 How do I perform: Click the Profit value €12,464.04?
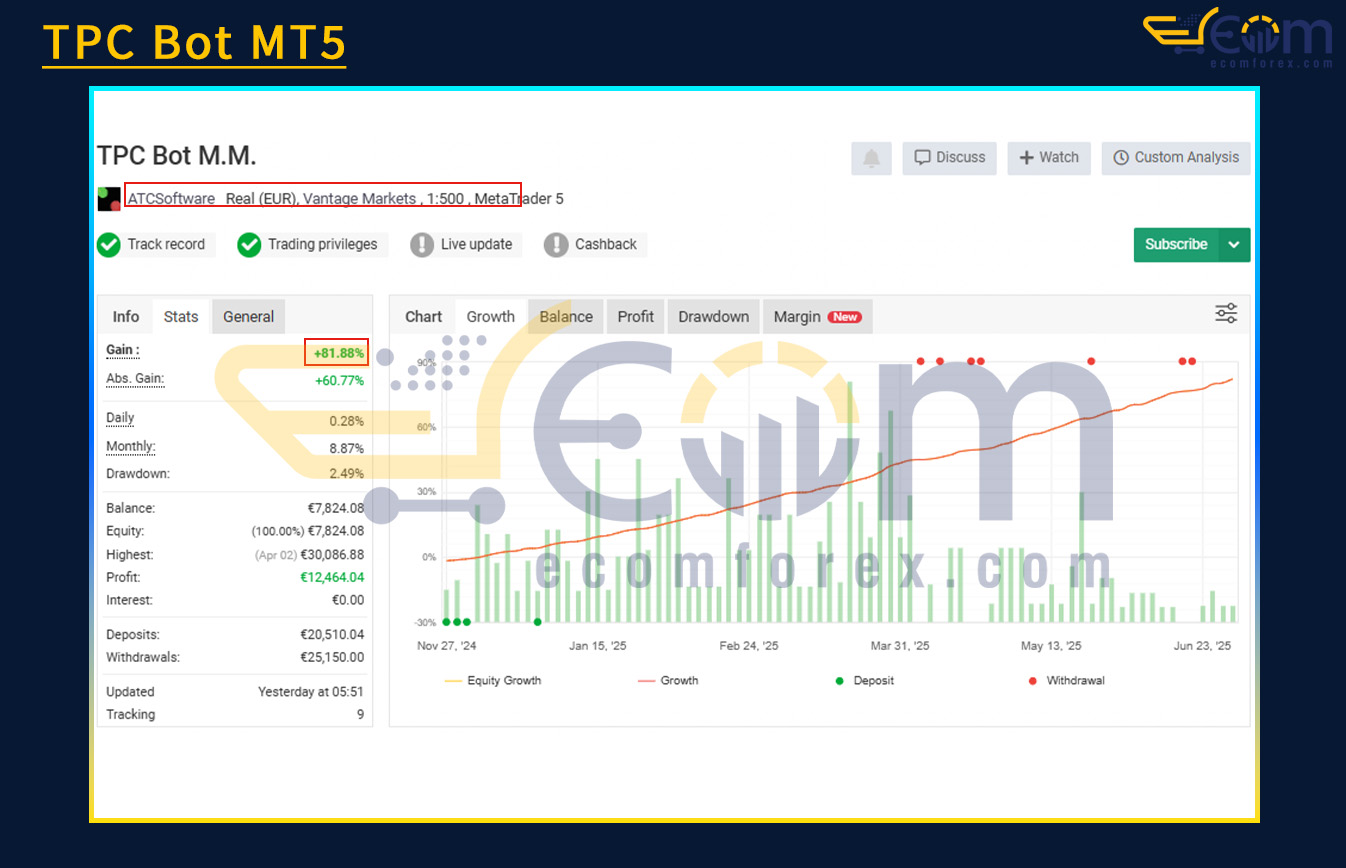332,578
